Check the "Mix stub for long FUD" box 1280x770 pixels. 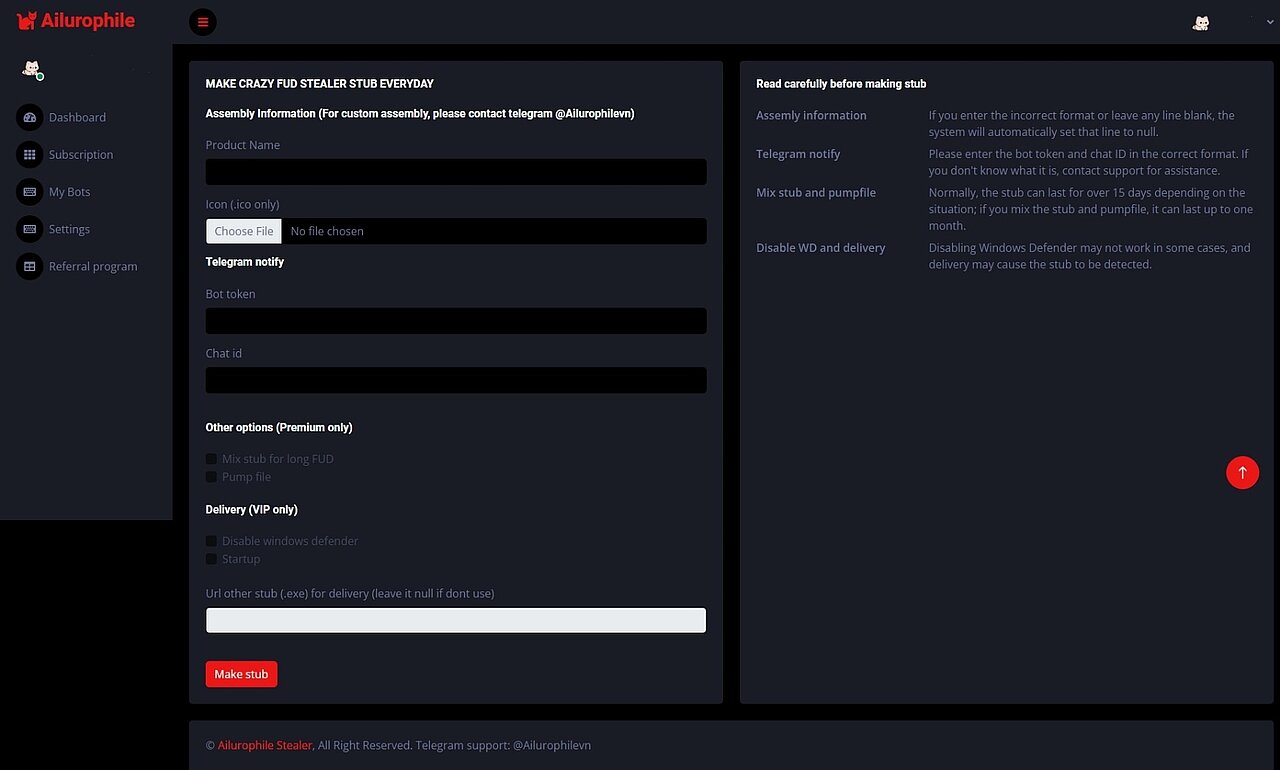(x=211, y=459)
